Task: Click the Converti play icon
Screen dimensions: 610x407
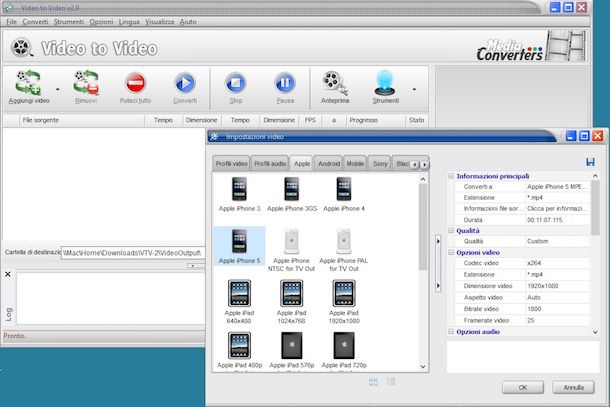Action: point(185,82)
